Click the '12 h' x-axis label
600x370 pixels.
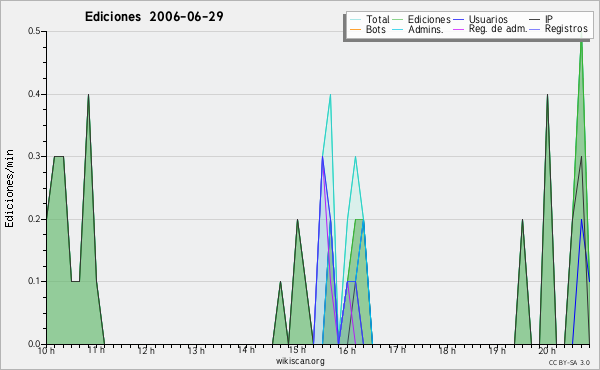(x=146, y=350)
